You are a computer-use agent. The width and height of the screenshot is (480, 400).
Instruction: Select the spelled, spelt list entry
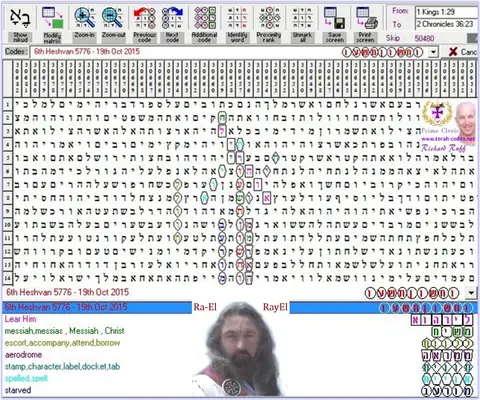tap(26, 379)
